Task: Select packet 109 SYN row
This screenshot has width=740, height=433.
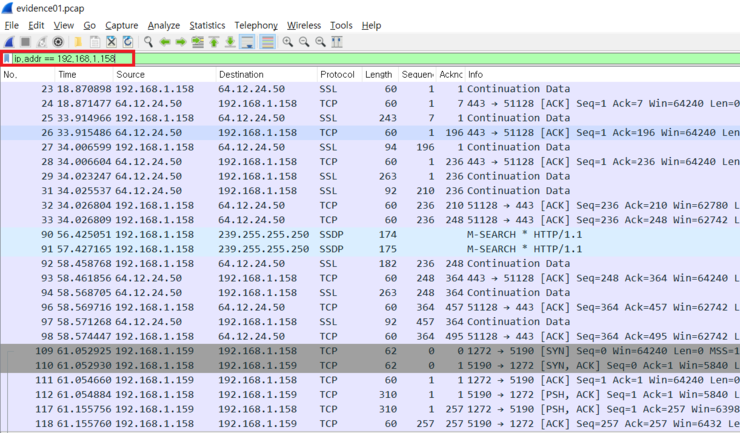Action: click(370, 351)
